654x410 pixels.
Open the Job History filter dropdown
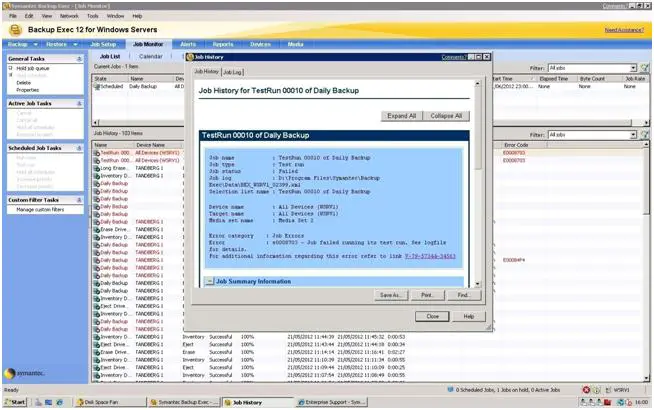631,134
